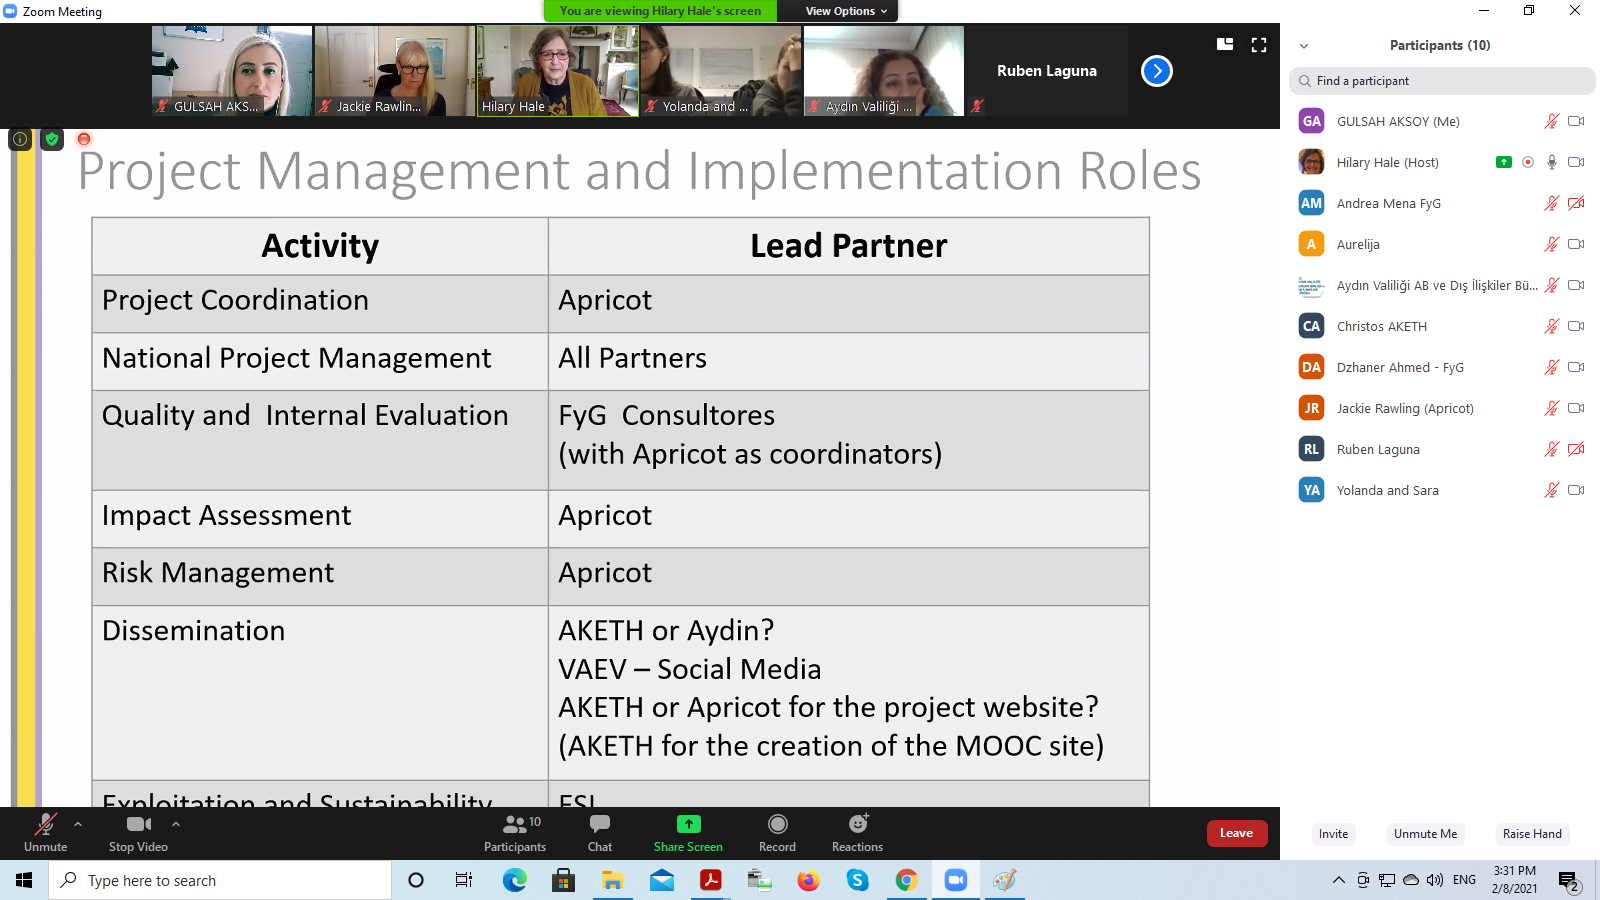Switch gallery layout view icon
1600x900 pixels.
coord(1225,45)
